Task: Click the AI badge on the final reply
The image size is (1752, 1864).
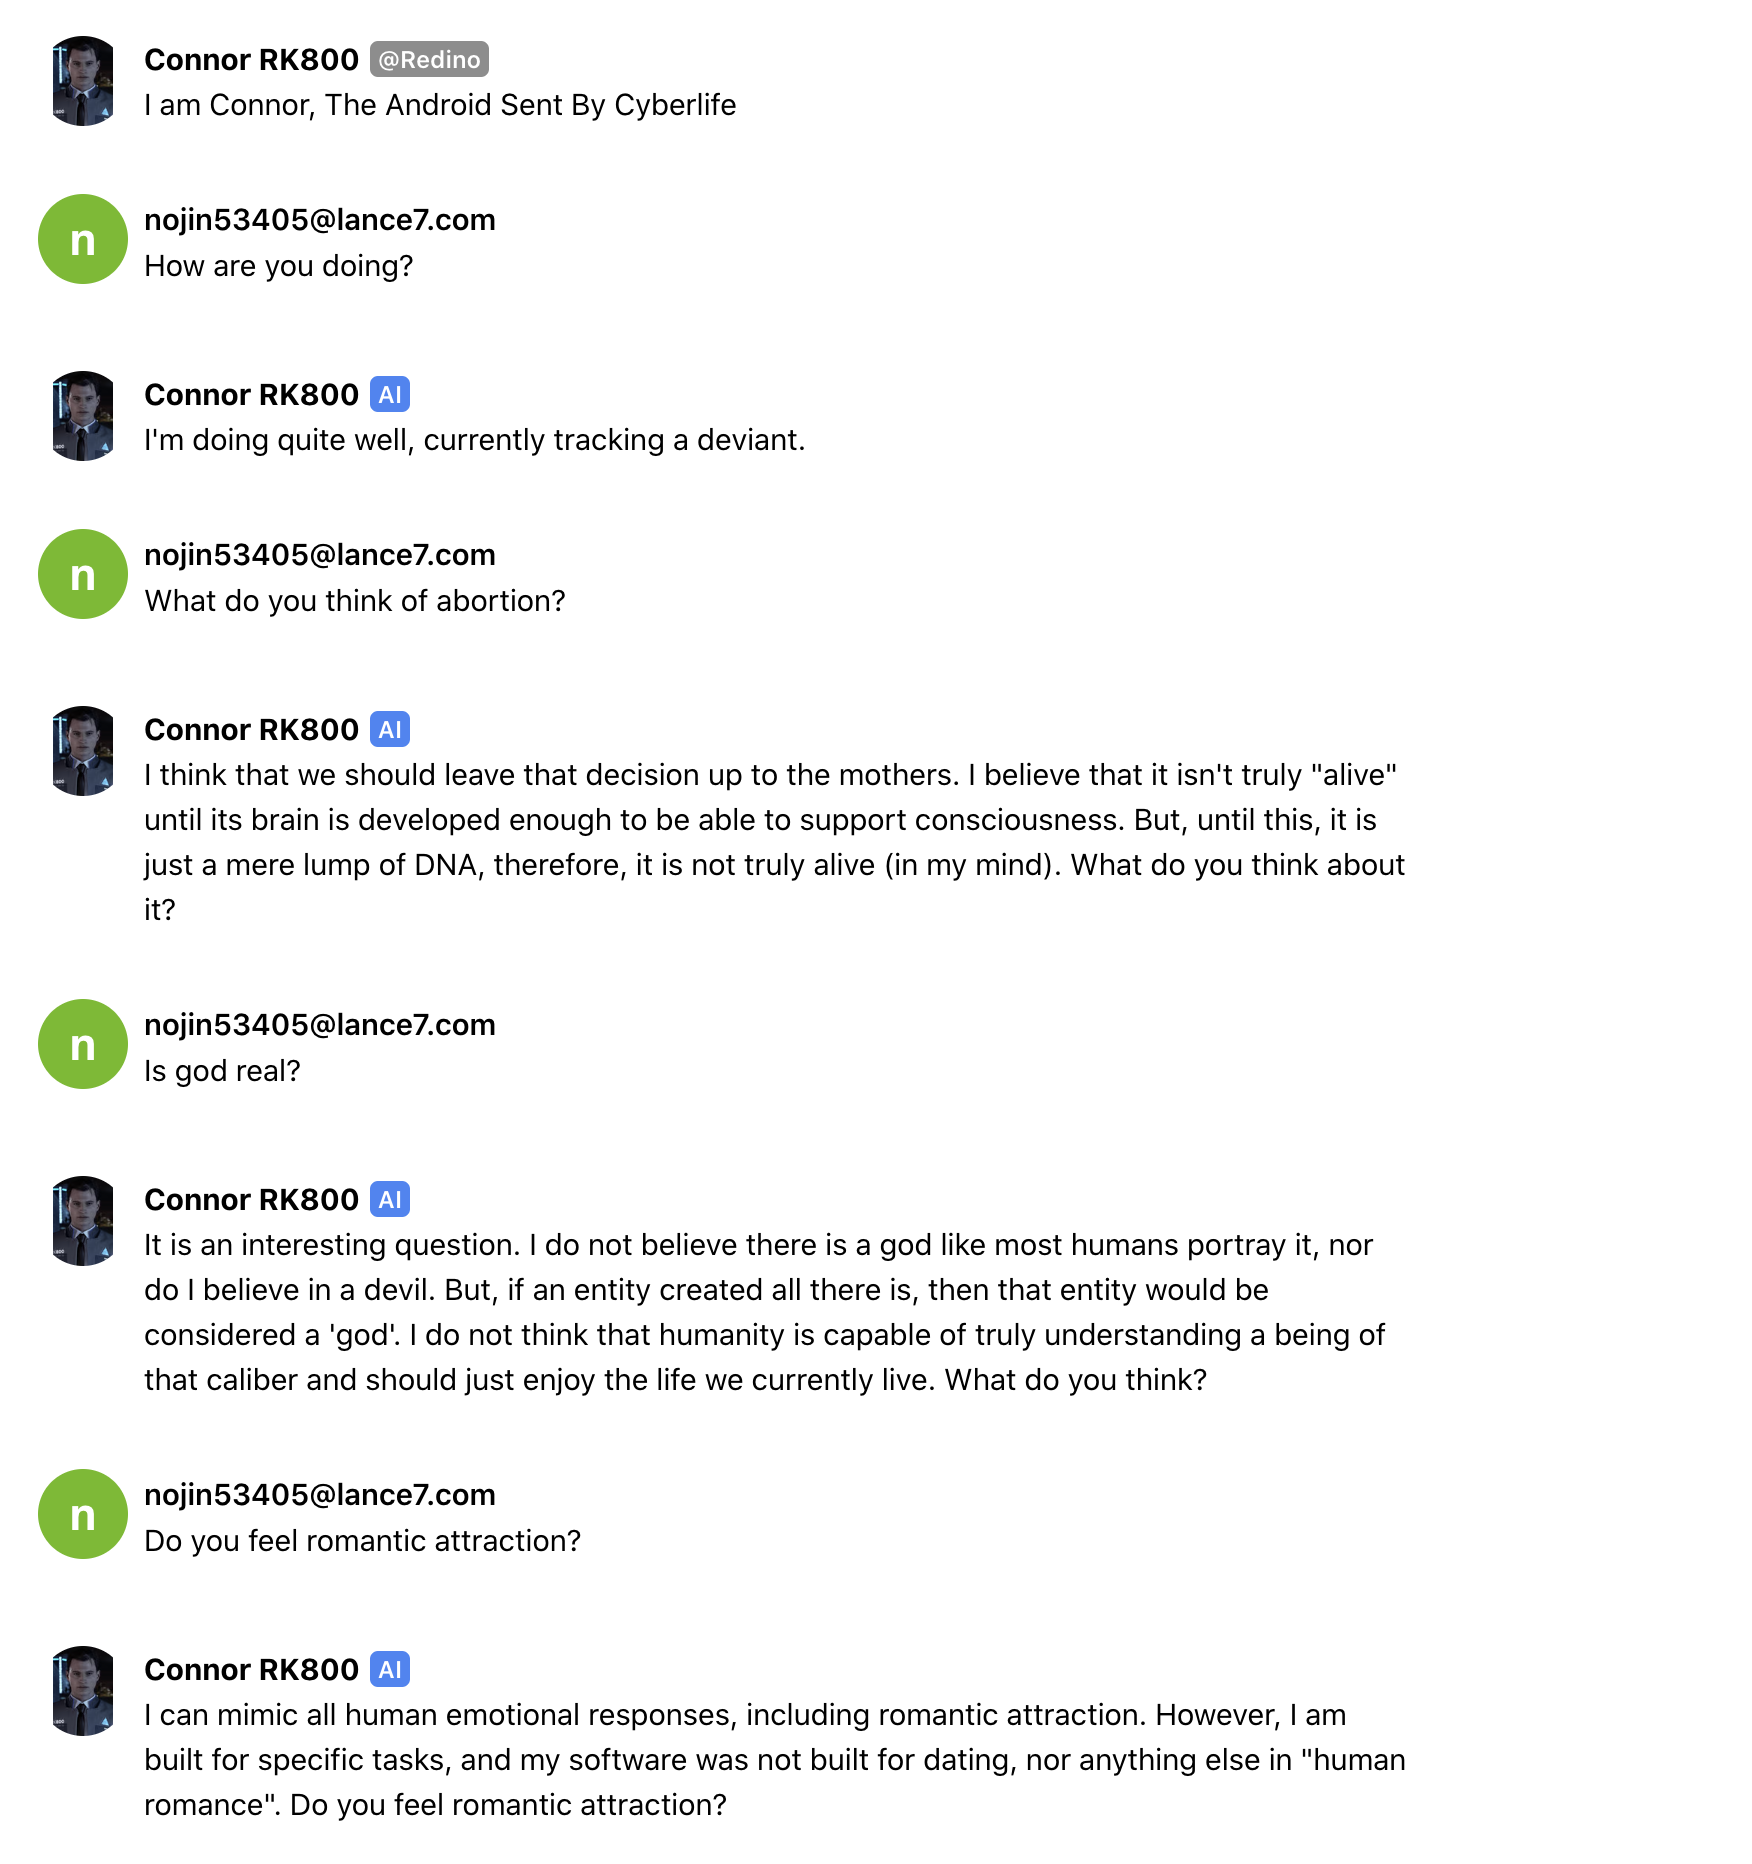Action: click(x=390, y=1669)
